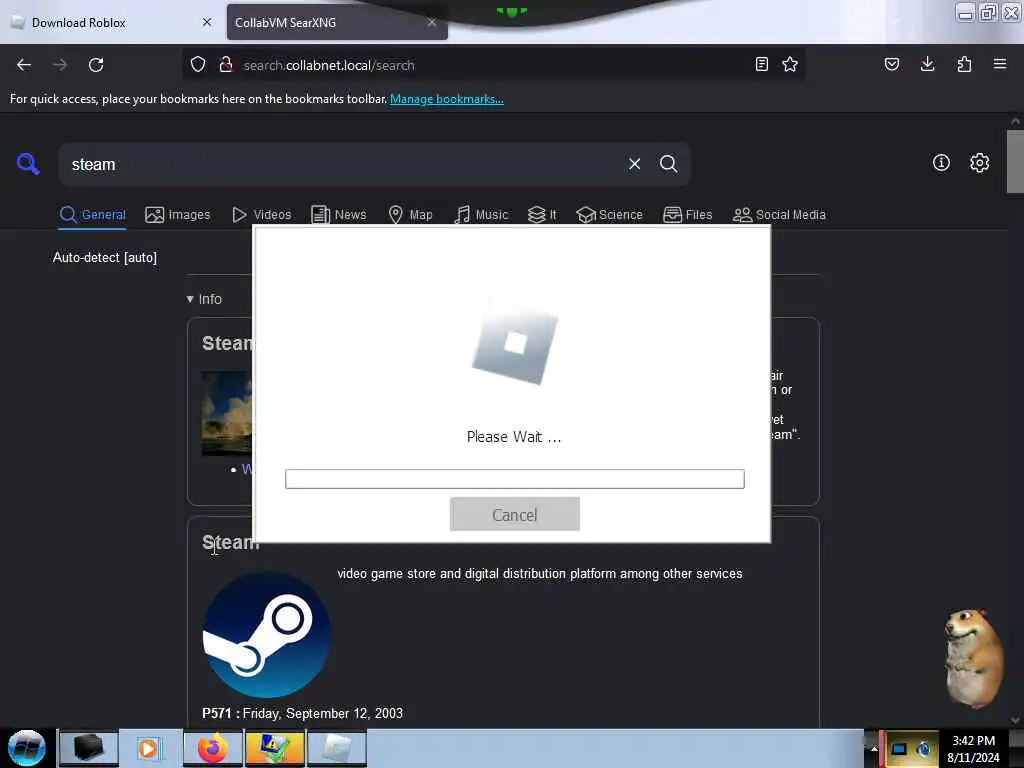
Task: Click the Roblox installer progress bar
Action: 515,479
